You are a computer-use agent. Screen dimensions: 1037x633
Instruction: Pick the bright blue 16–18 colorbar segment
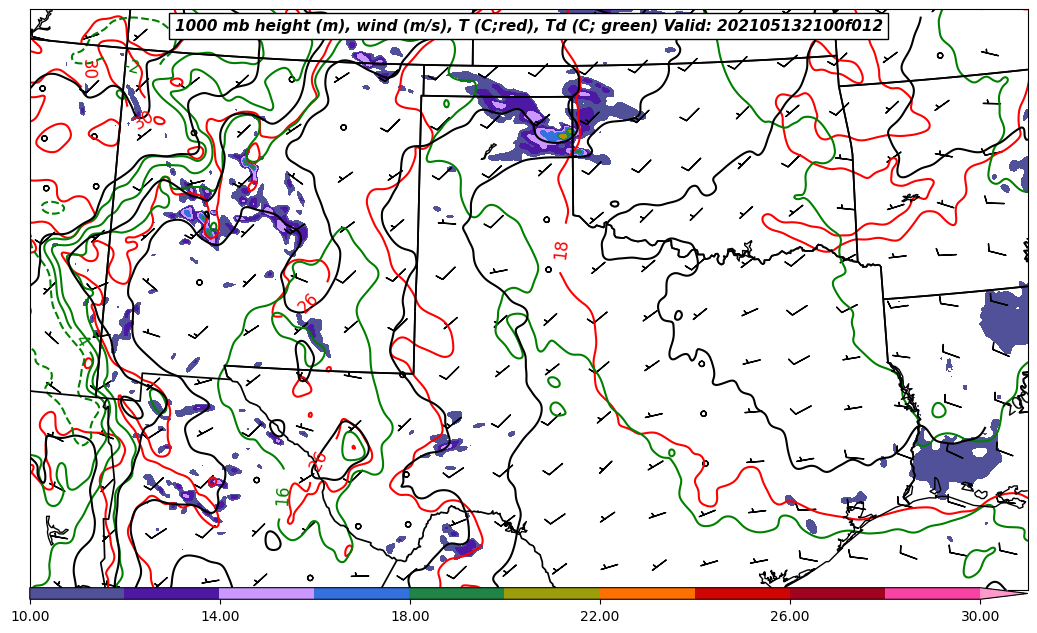pyautogui.click(x=361, y=593)
